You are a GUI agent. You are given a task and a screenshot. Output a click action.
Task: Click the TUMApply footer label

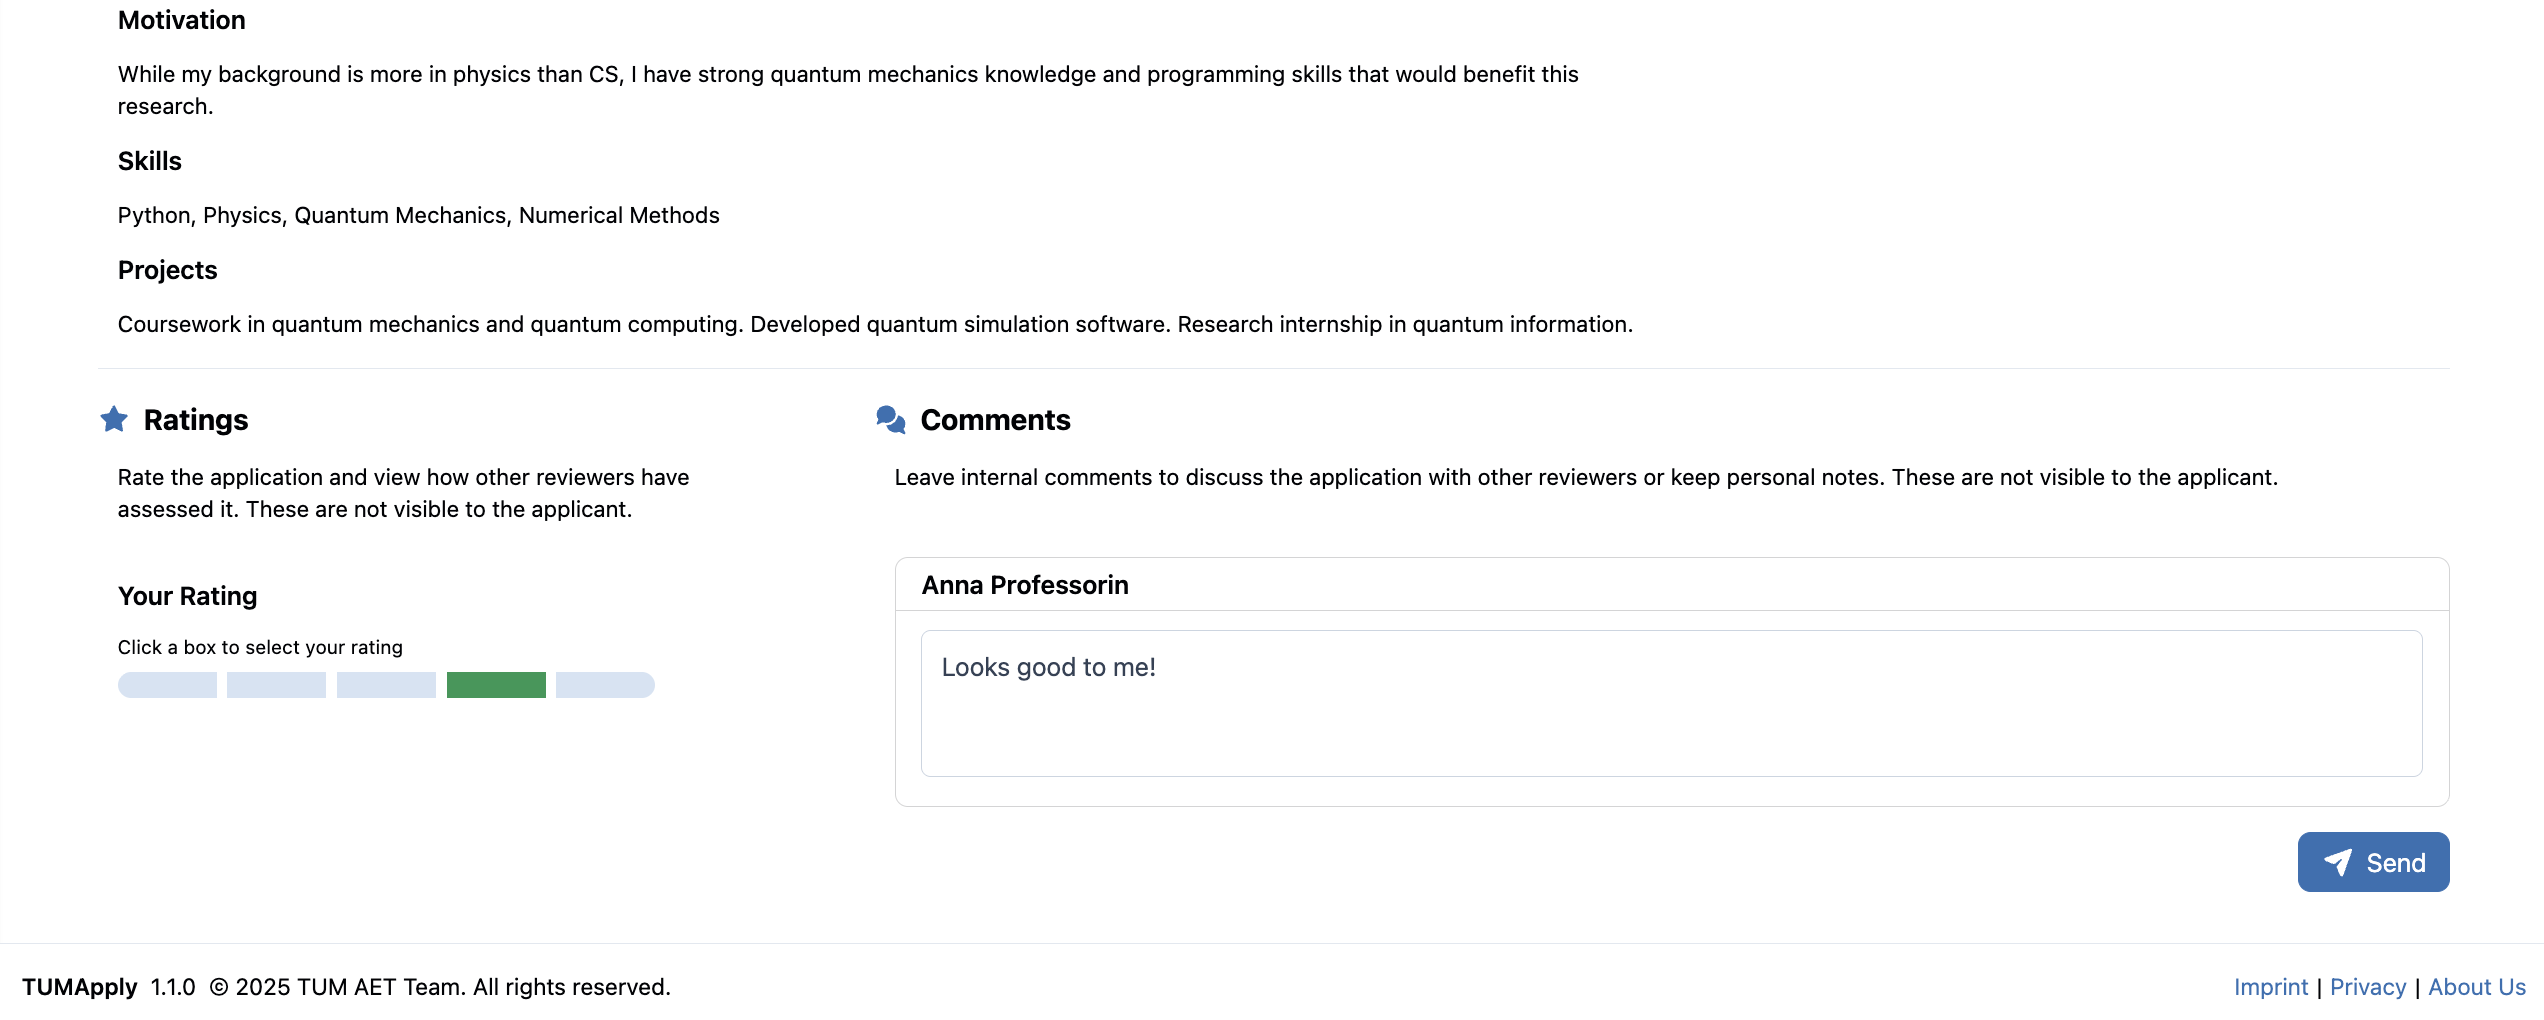pyautogui.click(x=82, y=986)
